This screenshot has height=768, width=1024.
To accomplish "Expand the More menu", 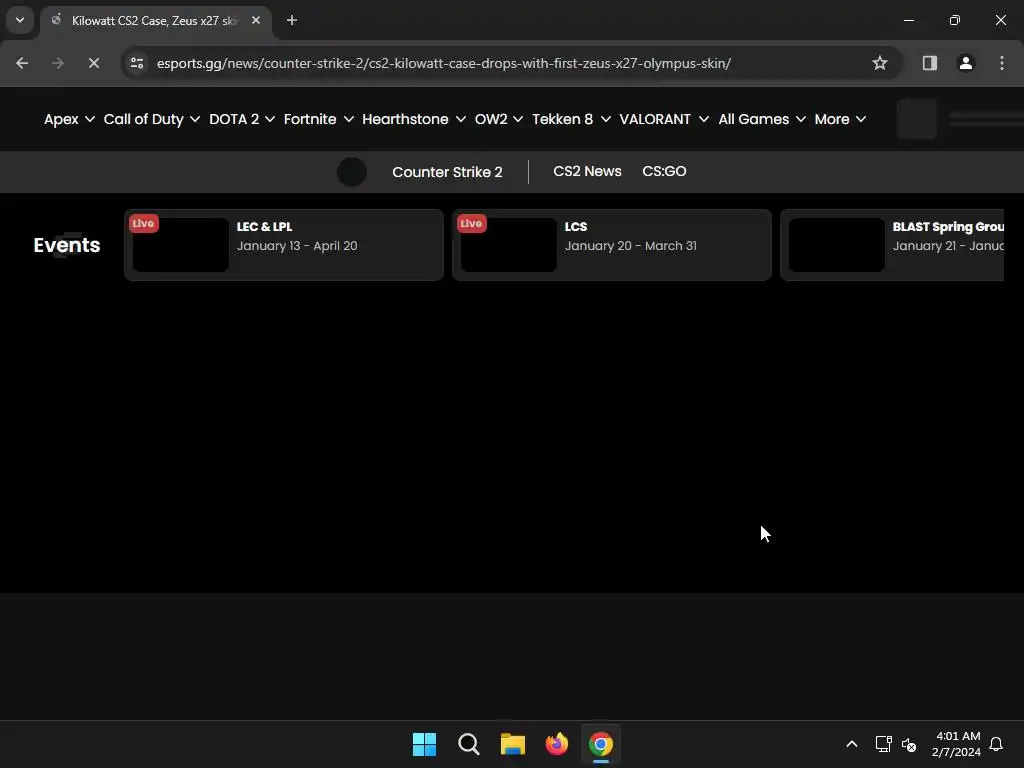I will coord(840,119).
